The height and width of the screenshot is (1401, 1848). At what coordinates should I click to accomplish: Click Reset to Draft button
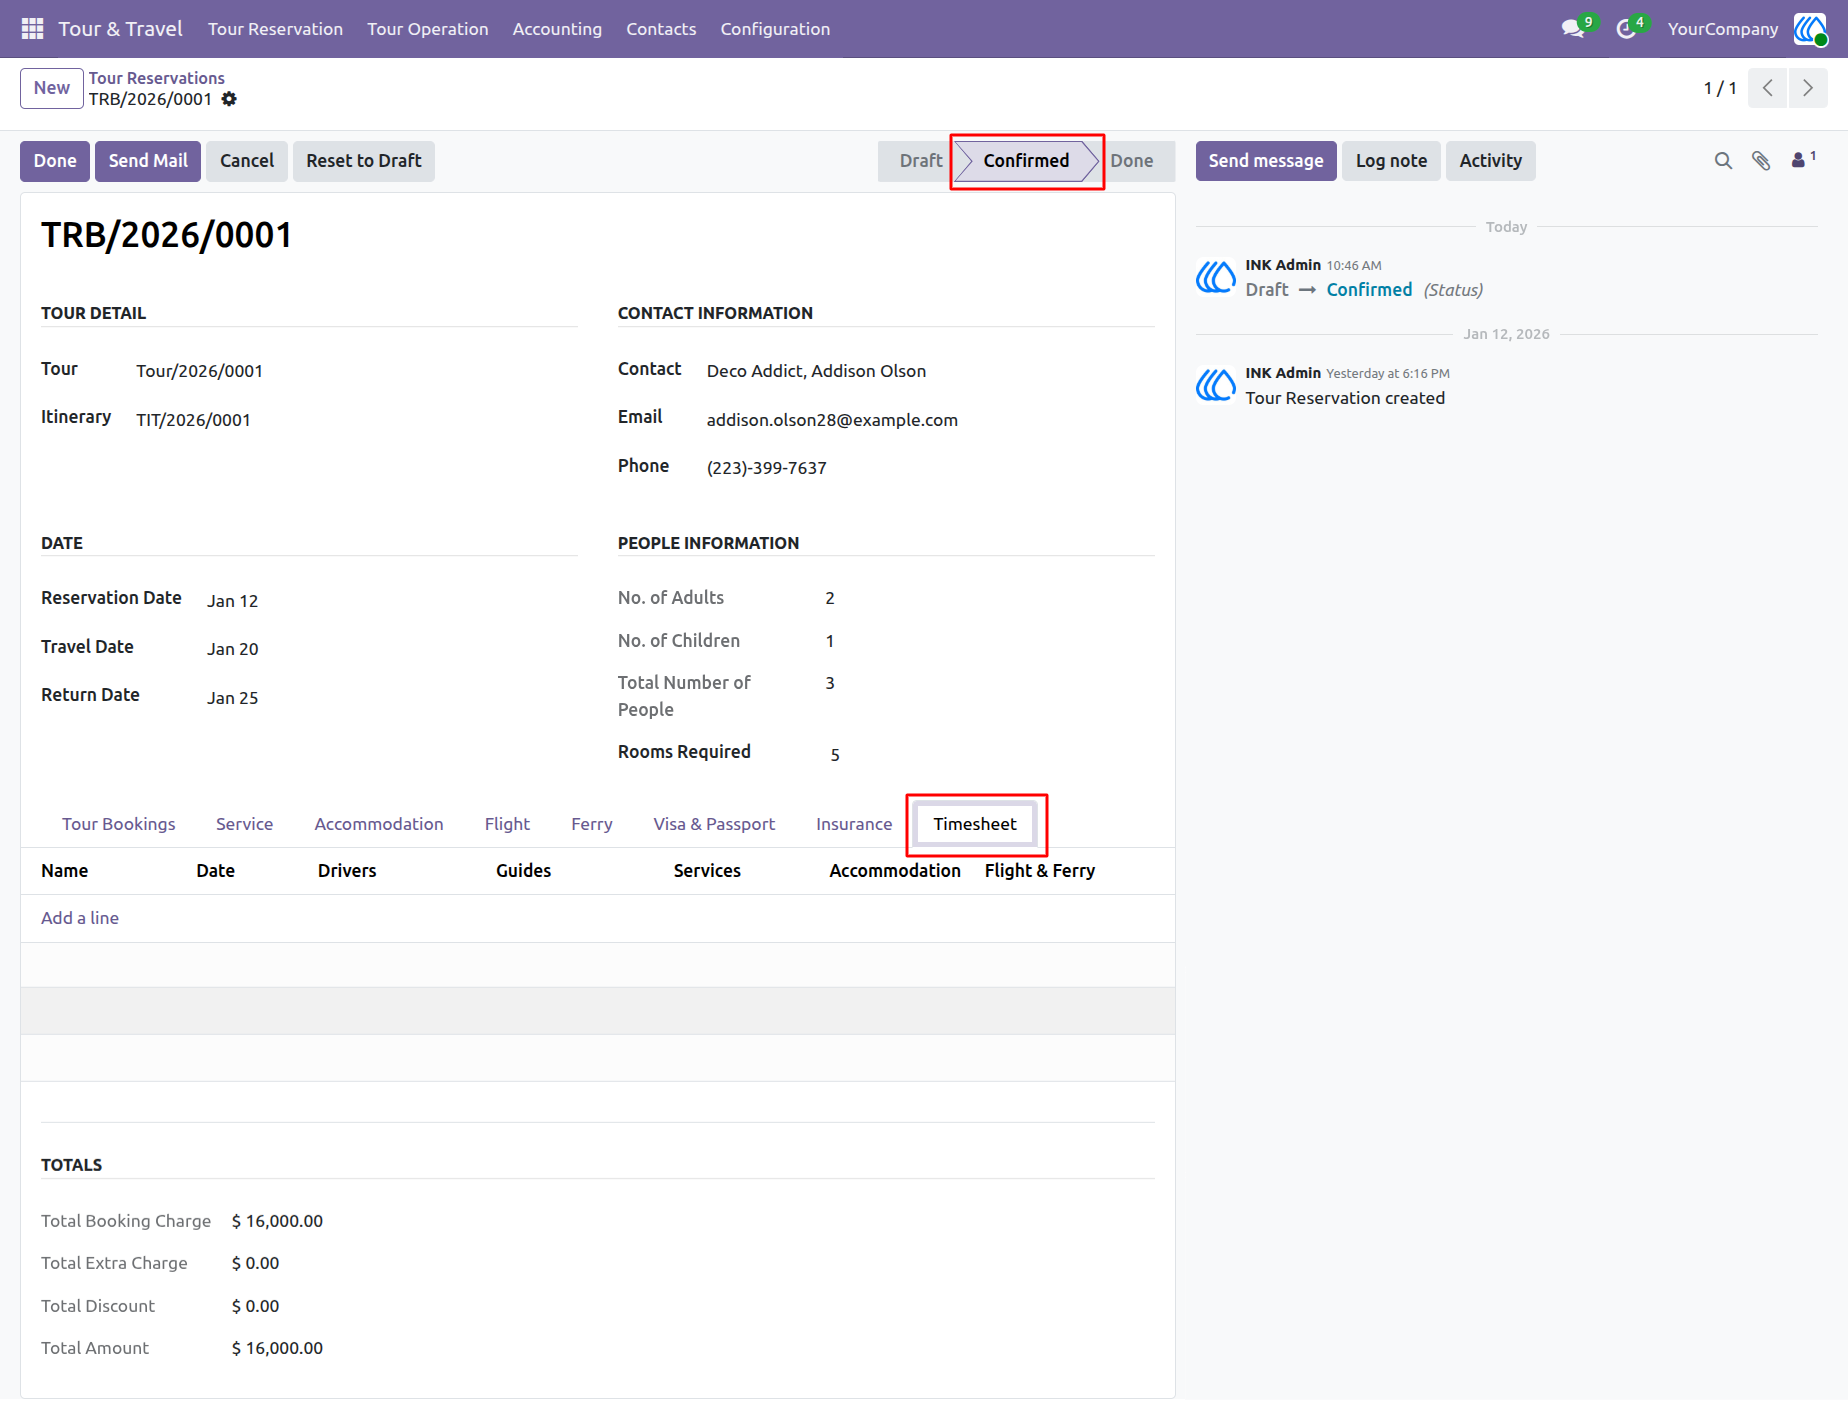364,161
